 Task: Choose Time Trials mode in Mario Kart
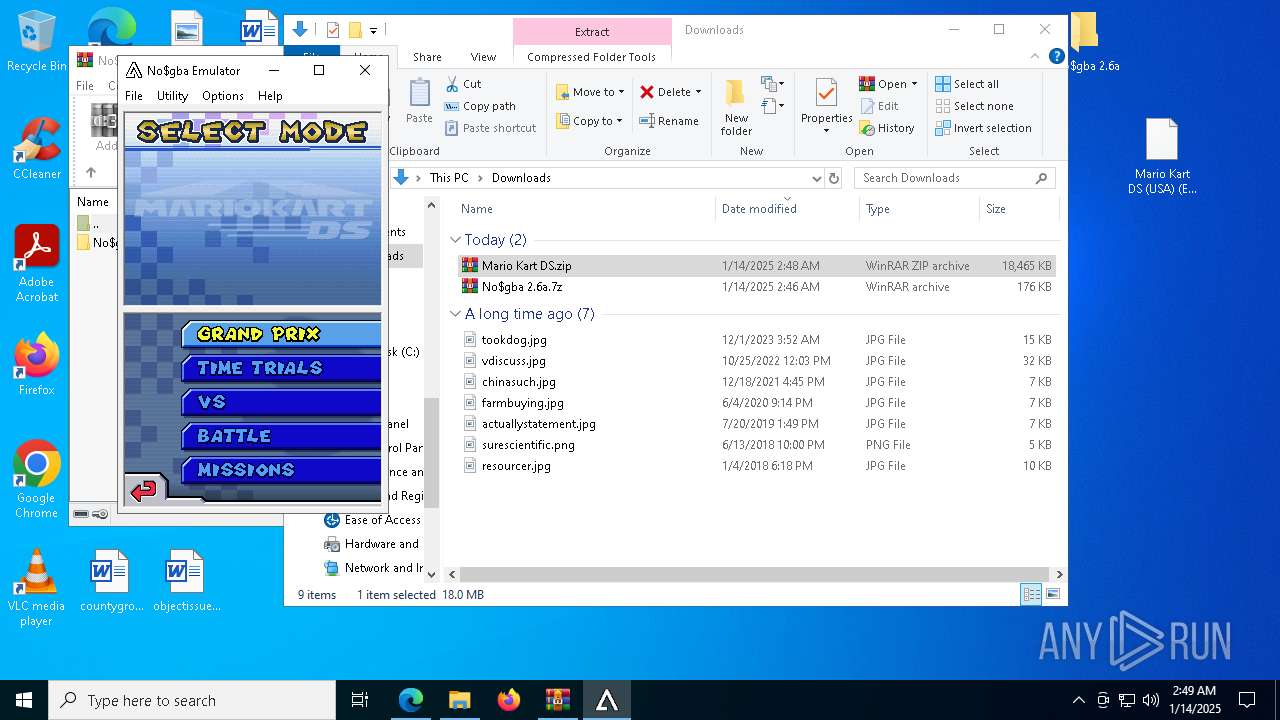[281, 368]
